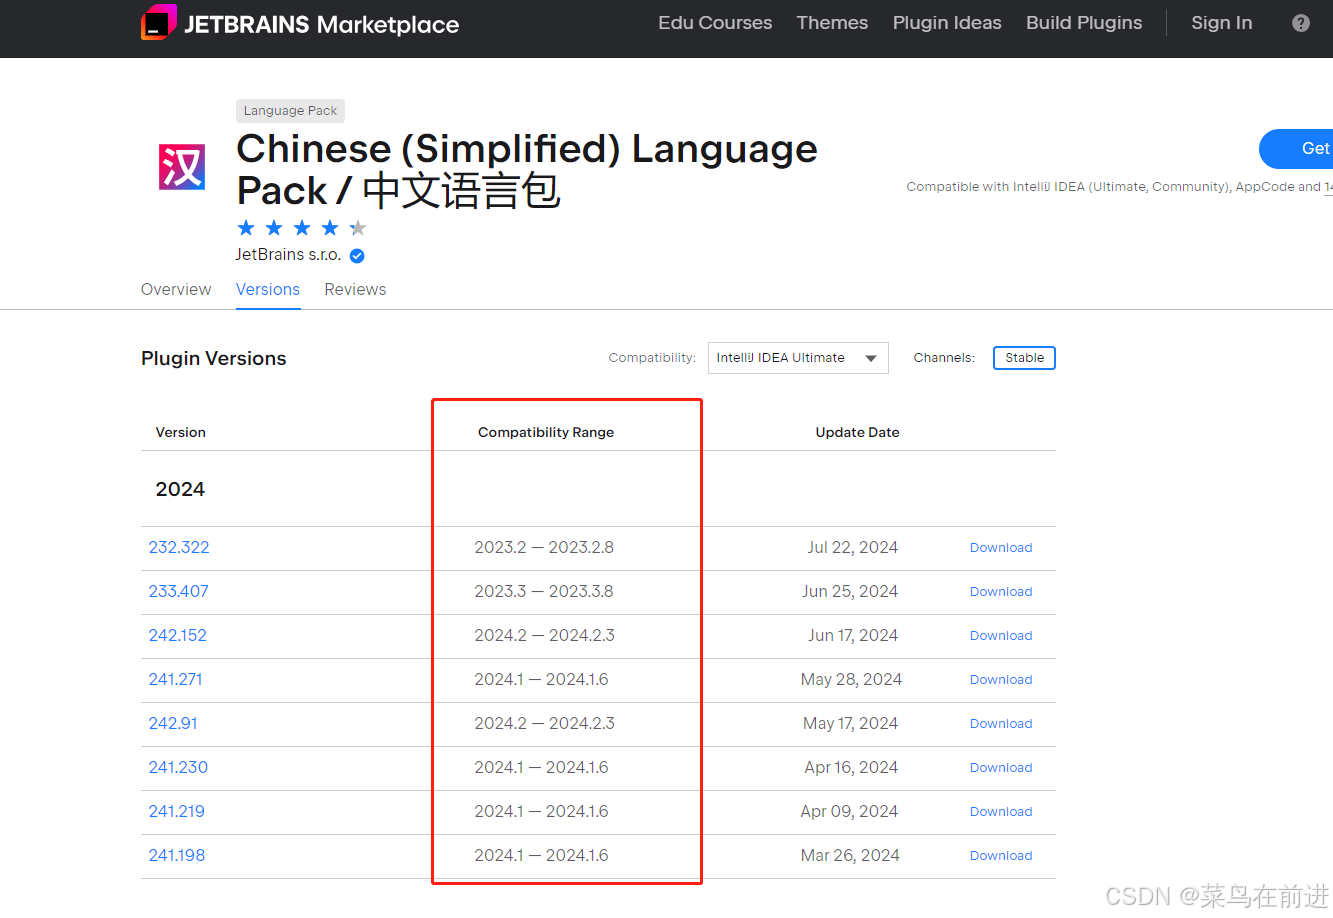
Task: Click the Language Pack tag
Action: coord(290,111)
